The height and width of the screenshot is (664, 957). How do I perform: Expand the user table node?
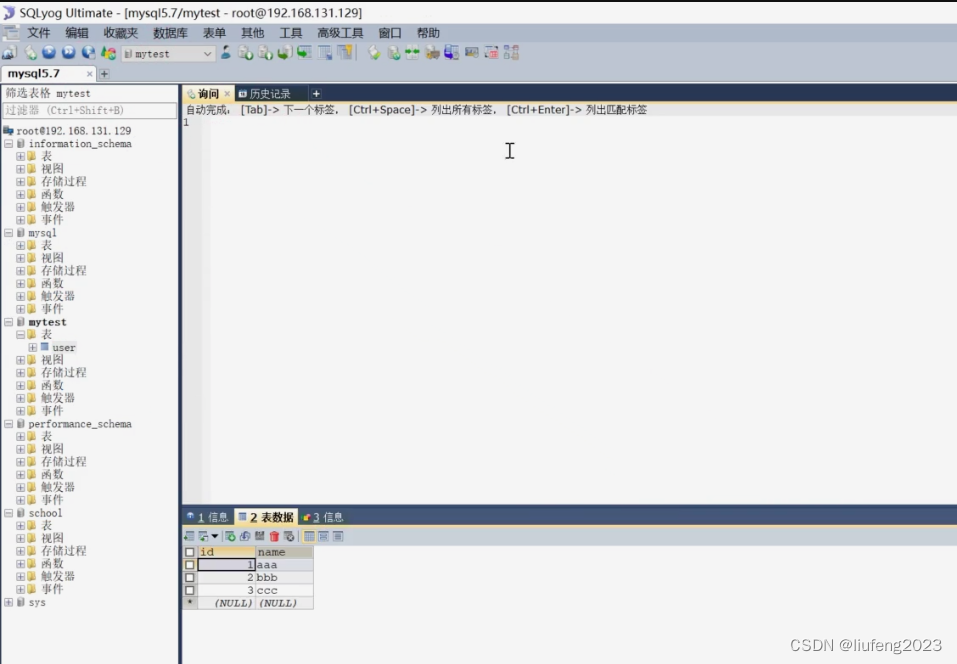click(x=33, y=348)
